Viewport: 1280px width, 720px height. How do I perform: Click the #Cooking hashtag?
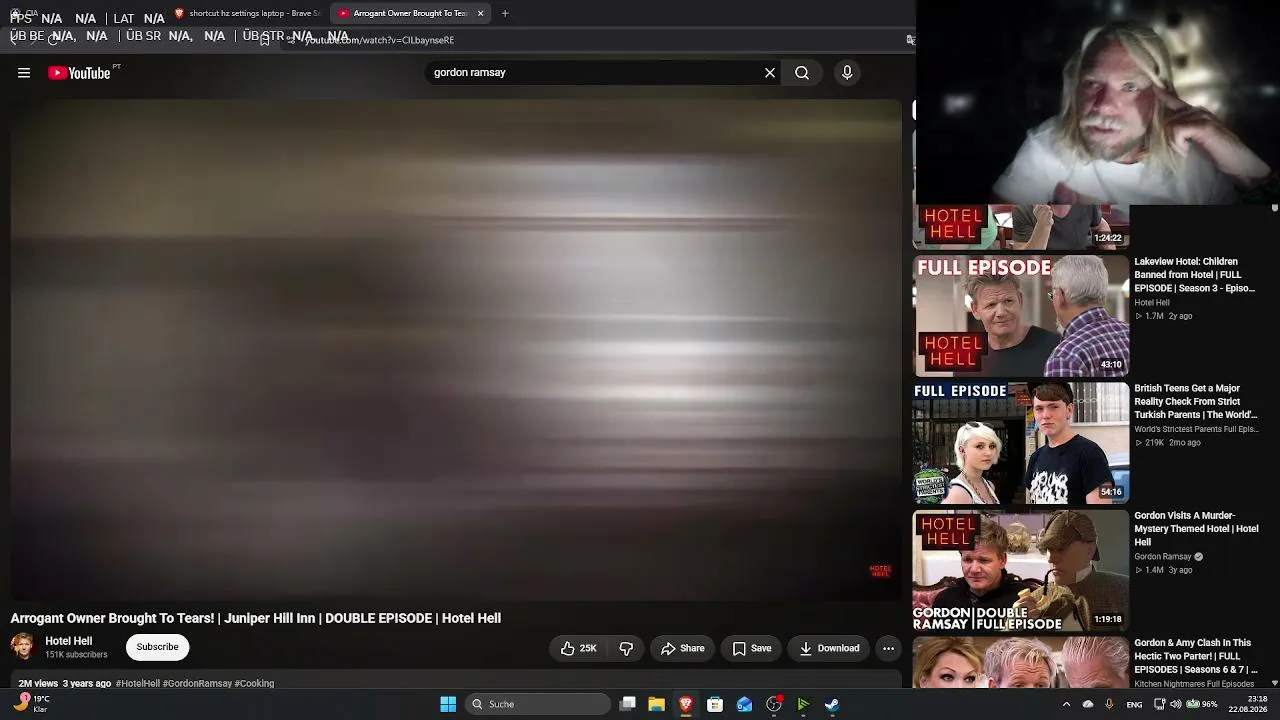[254, 684]
